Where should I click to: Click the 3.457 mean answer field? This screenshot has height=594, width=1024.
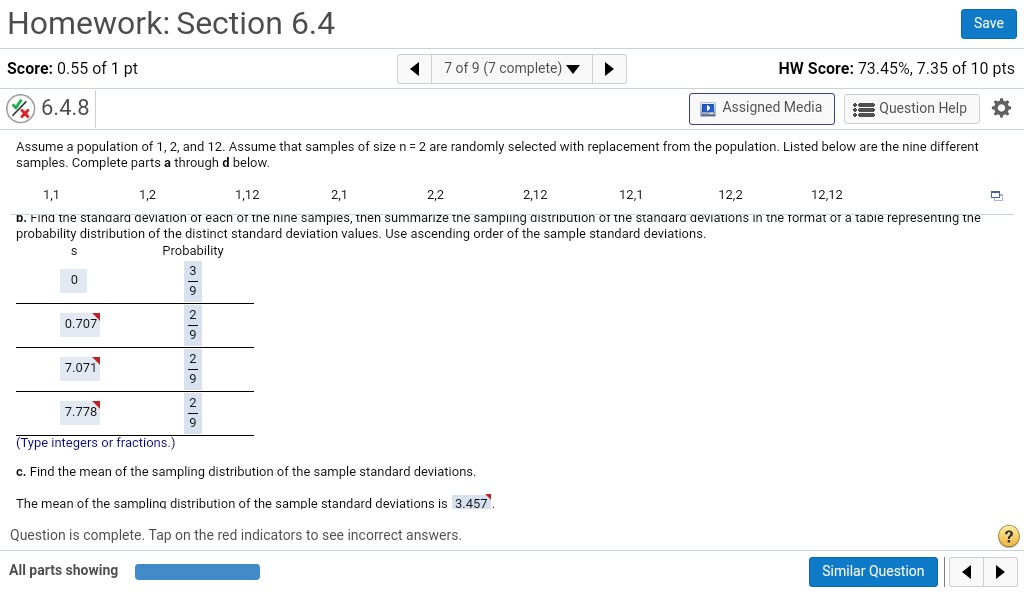pyautogui.click(x=471, y=503)
